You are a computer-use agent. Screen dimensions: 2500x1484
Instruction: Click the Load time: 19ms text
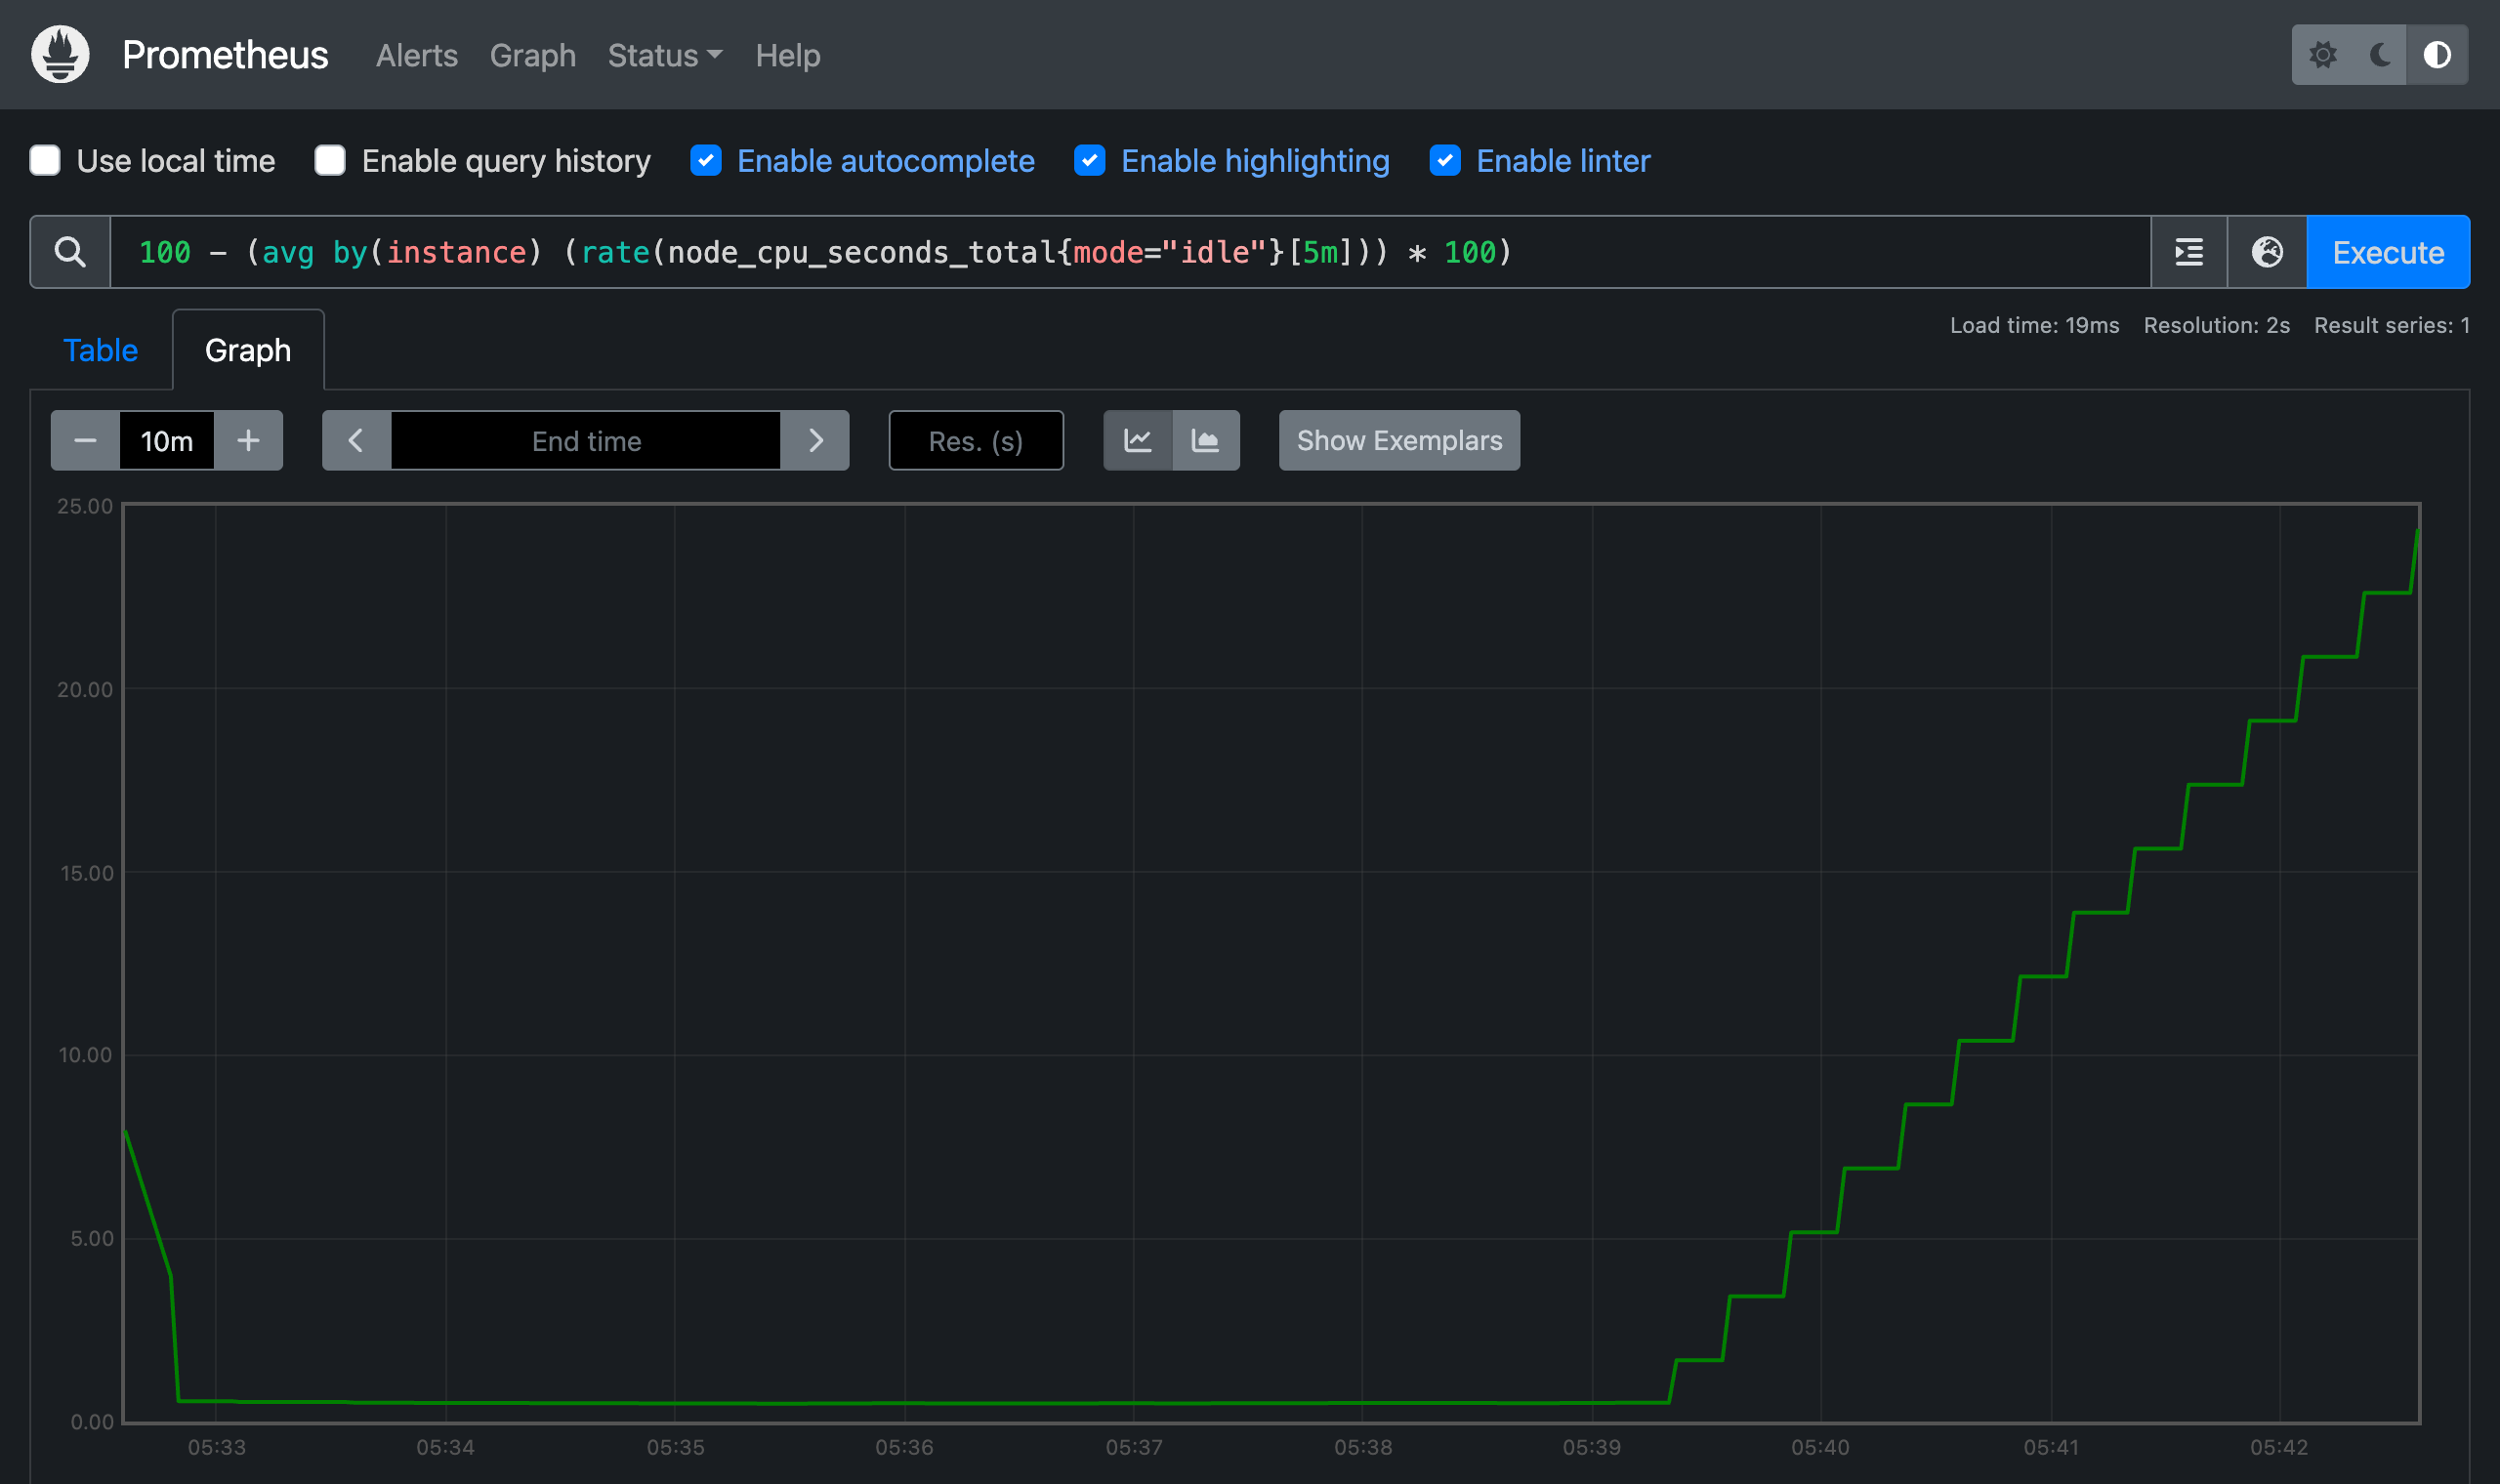click(2034, 325)
